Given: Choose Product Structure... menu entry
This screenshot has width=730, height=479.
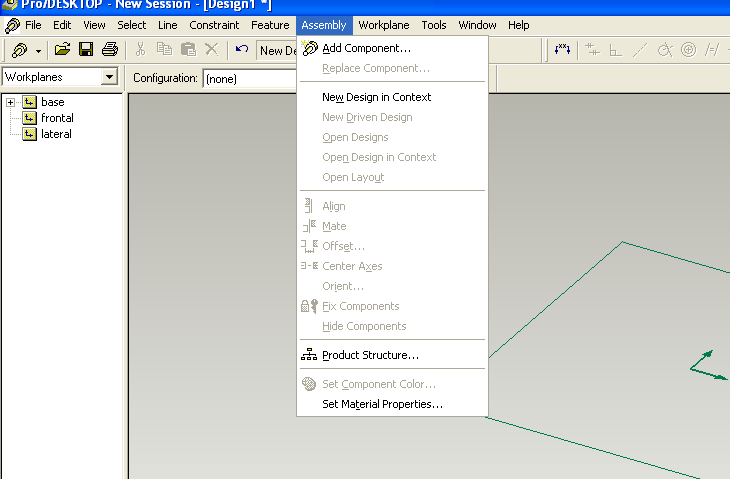Looking at the screenshot, I should [x=392, y=355].
